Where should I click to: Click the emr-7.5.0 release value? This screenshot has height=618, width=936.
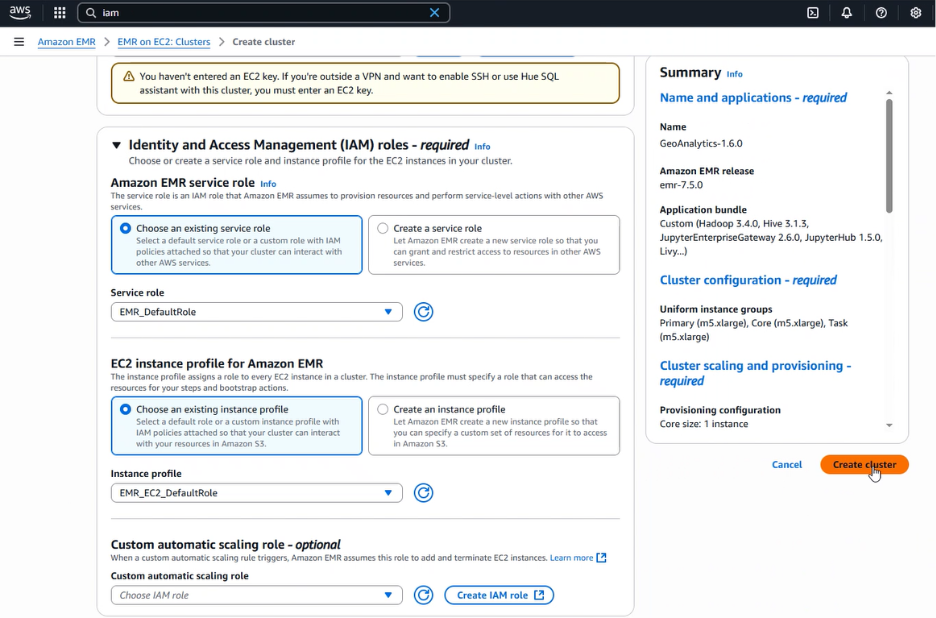pos(681,185)
